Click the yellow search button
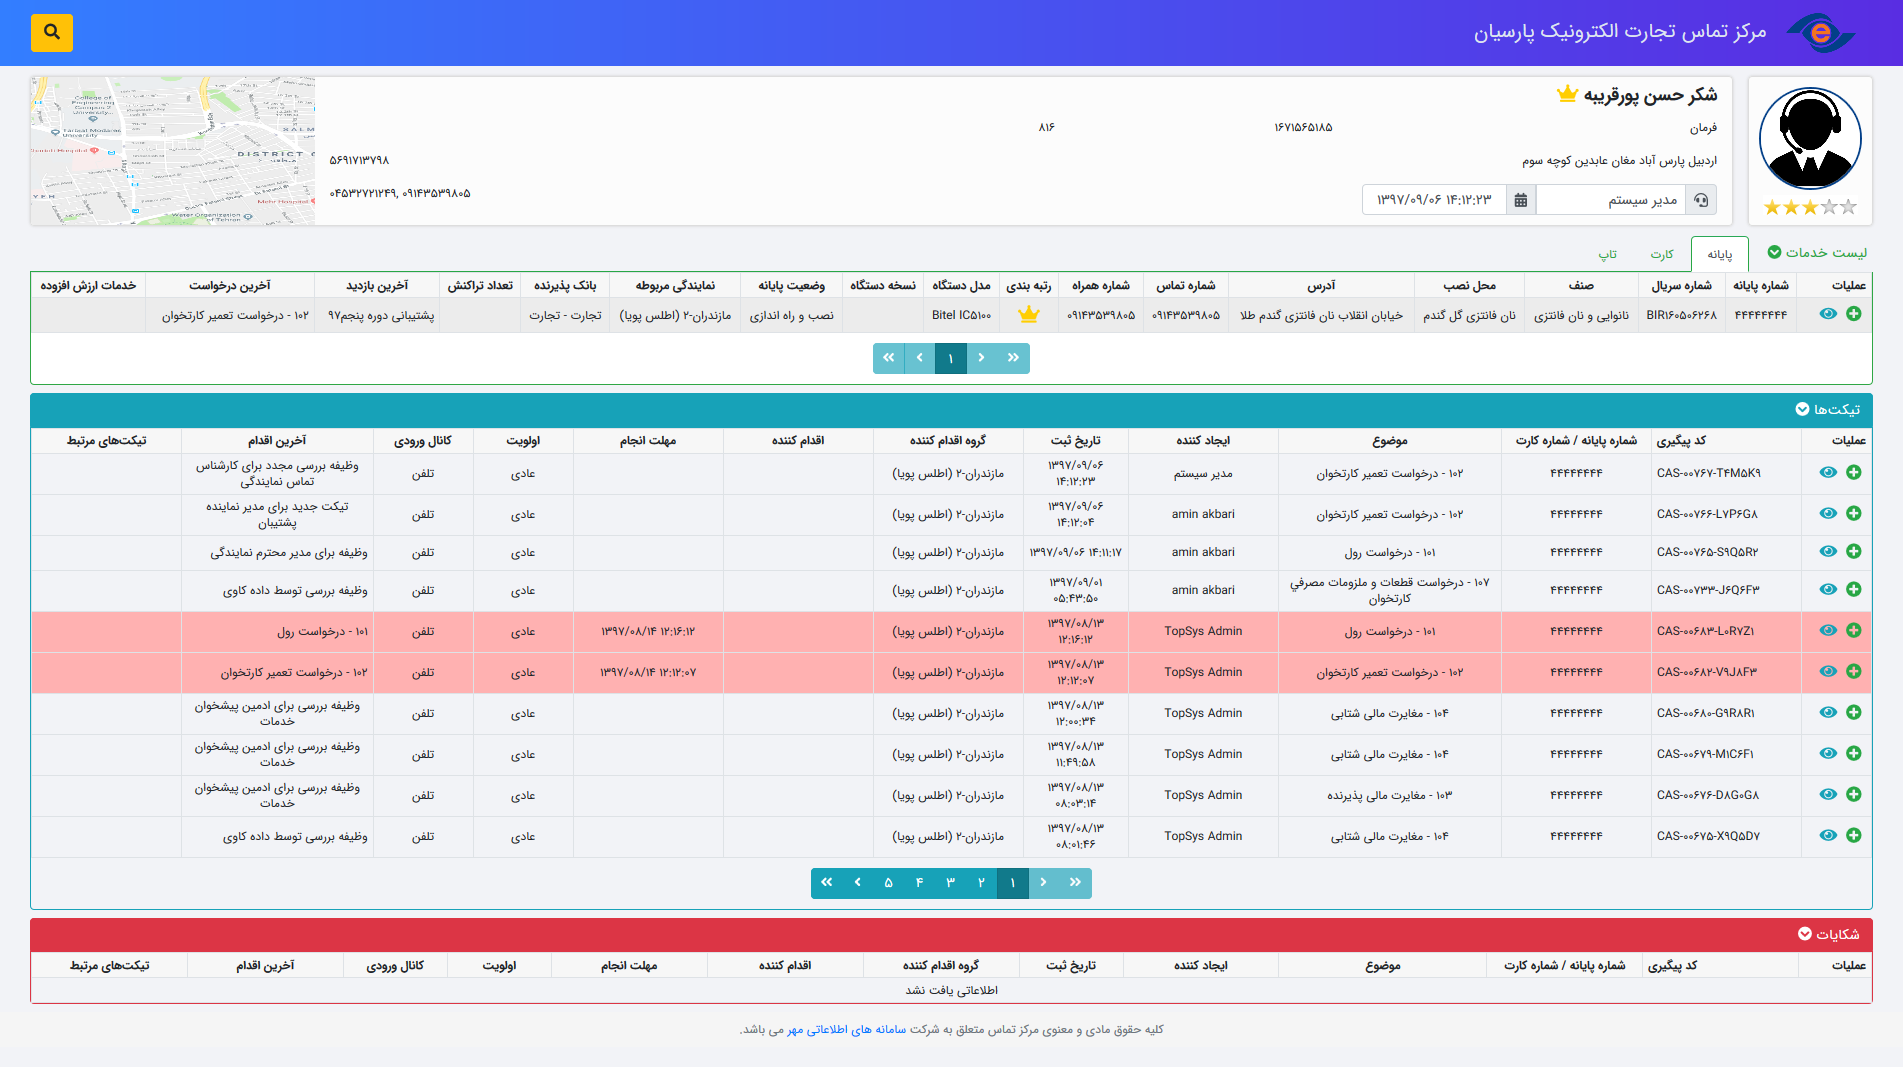Screen dimensions: 1903x1067 [x=52, y=32]
